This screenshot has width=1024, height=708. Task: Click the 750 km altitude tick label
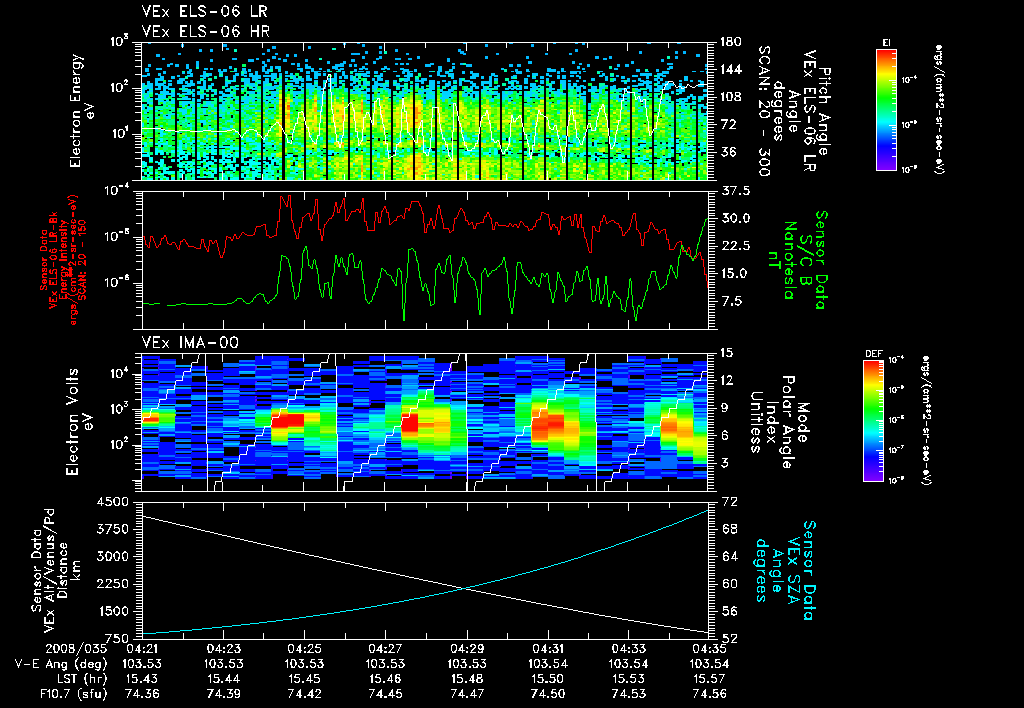[x=116, y=638]
